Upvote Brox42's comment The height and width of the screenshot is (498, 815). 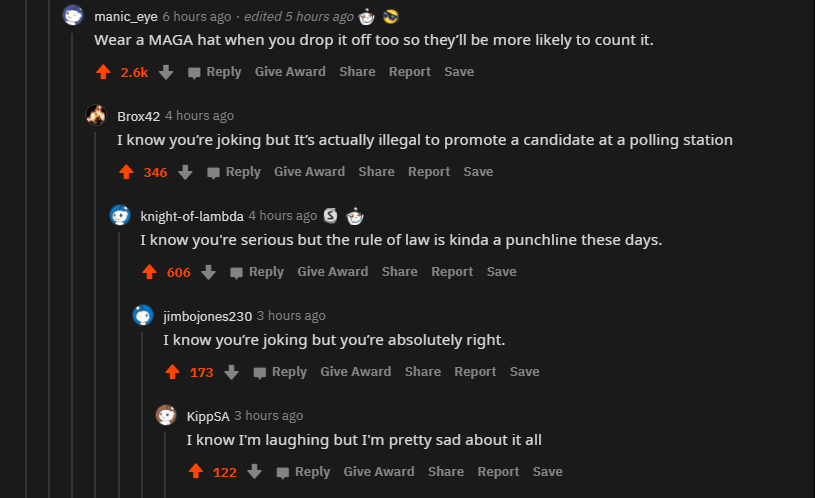[x=126, y=172]
